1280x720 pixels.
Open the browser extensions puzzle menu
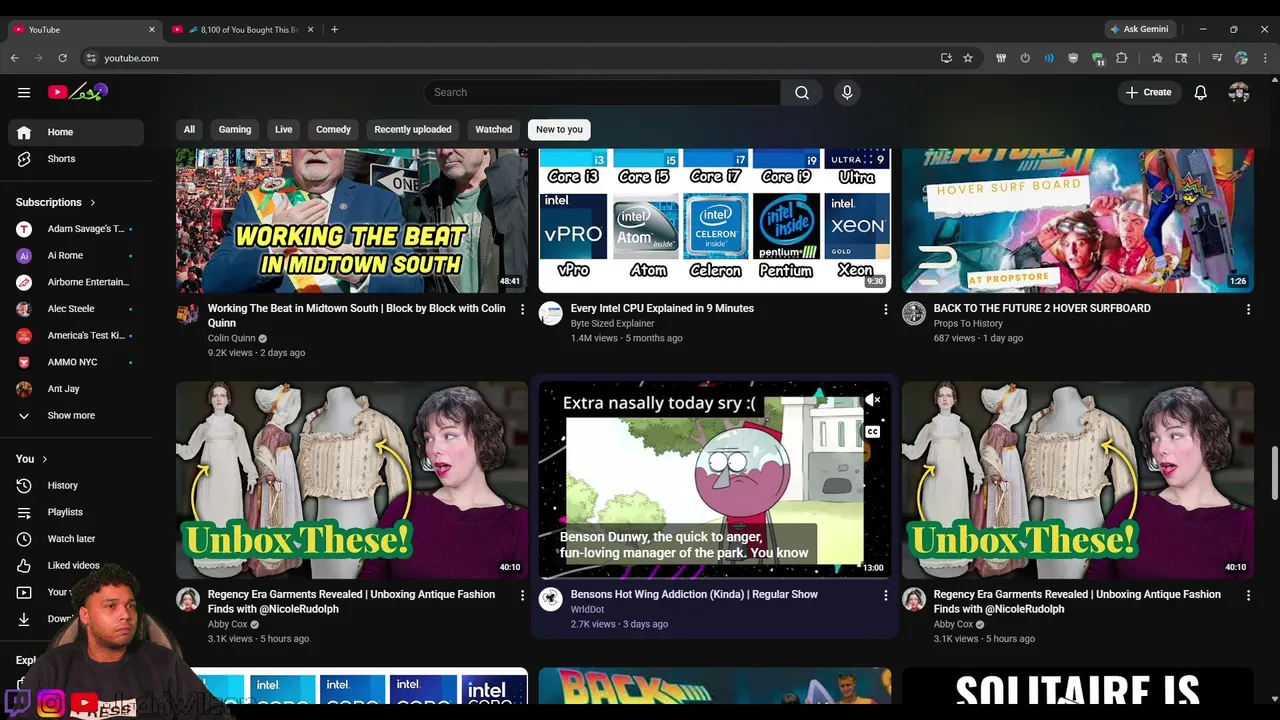tap(1122, 58)
